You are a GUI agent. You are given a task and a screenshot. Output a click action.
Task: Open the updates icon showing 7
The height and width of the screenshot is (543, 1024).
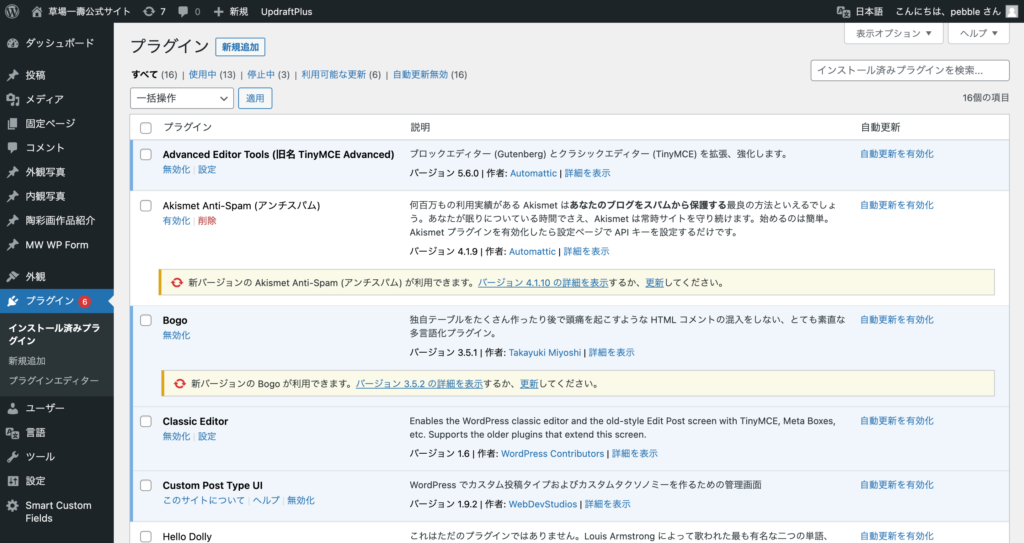149,11
